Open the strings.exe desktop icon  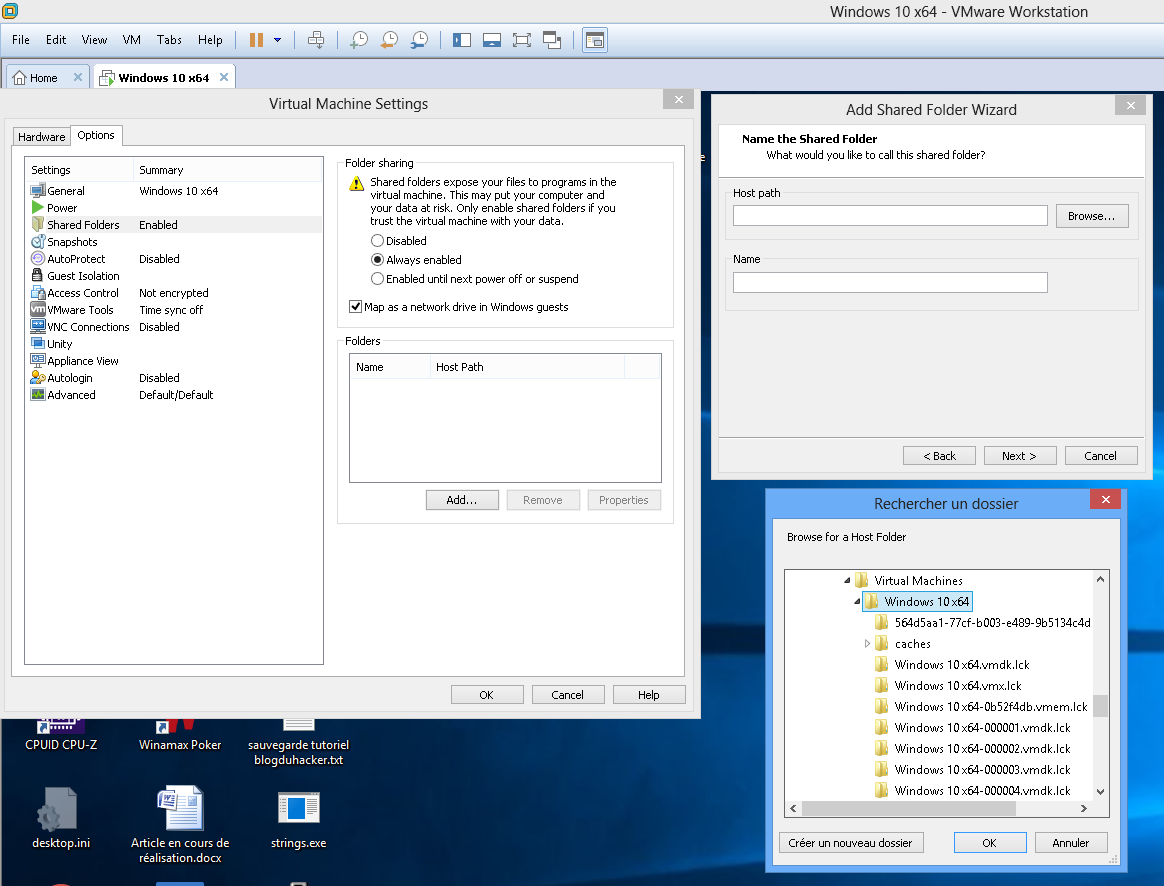tap(298, 819)
